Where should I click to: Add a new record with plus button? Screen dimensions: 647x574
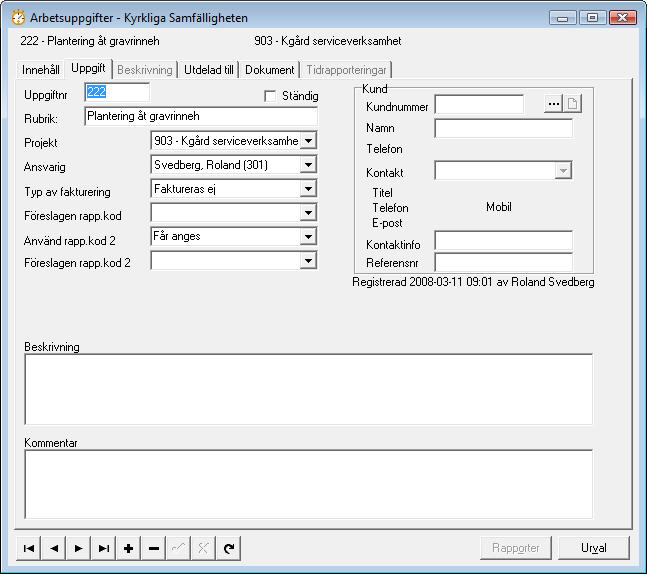(128, 548)
